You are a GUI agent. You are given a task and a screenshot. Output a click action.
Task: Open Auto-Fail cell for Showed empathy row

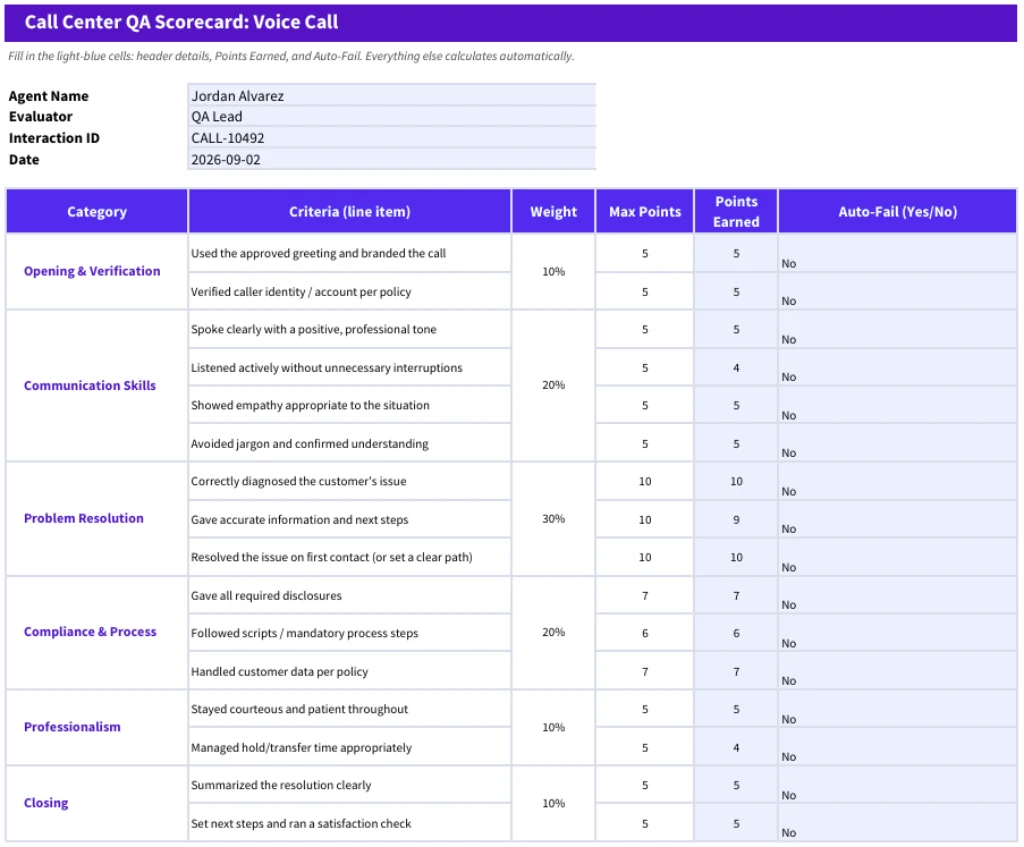pos(897,405)
